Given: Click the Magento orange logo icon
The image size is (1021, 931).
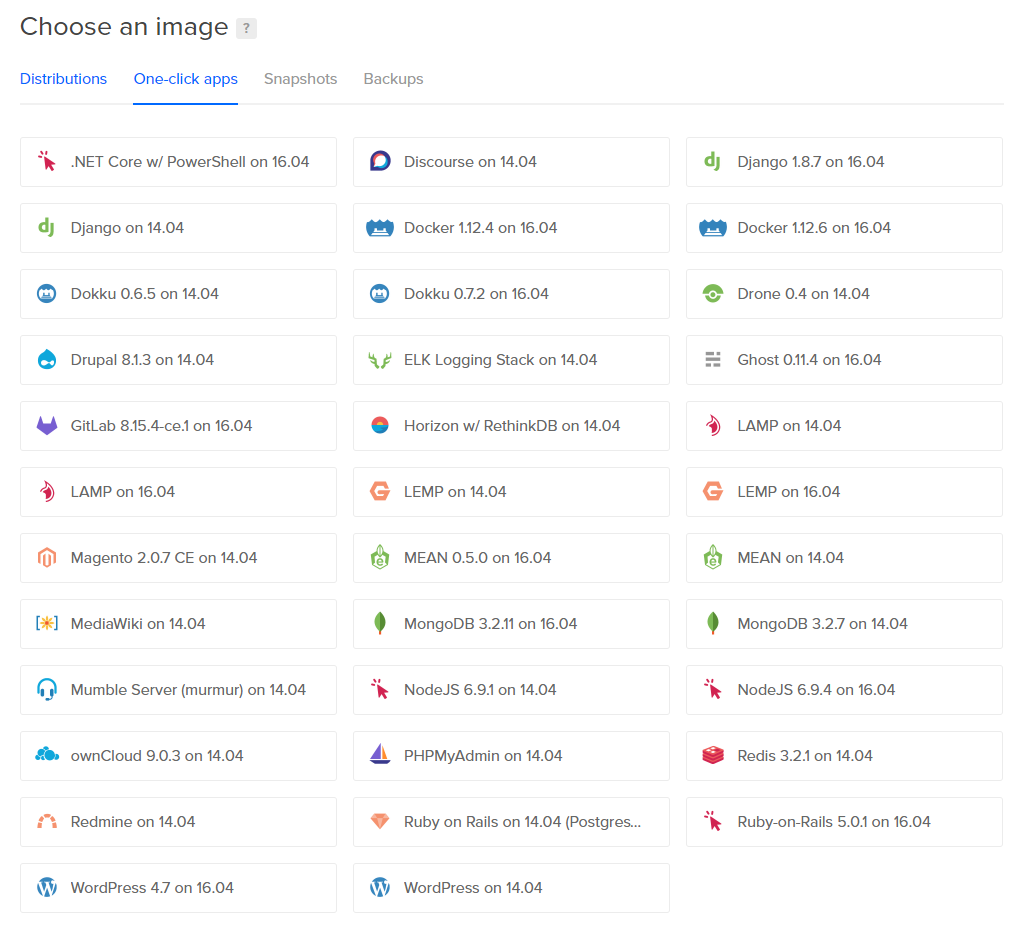Looking at the screenshot, I should [x=46, y=557].
